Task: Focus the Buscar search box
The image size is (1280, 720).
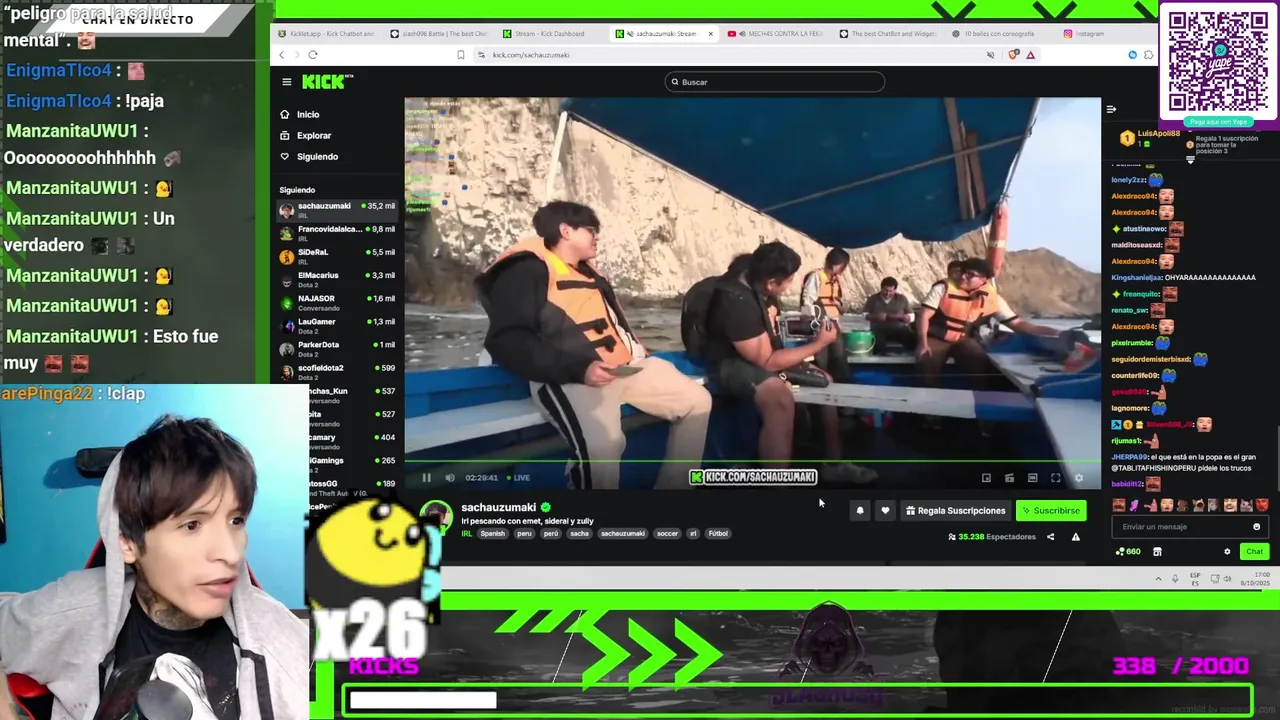Action: (775, 82)
